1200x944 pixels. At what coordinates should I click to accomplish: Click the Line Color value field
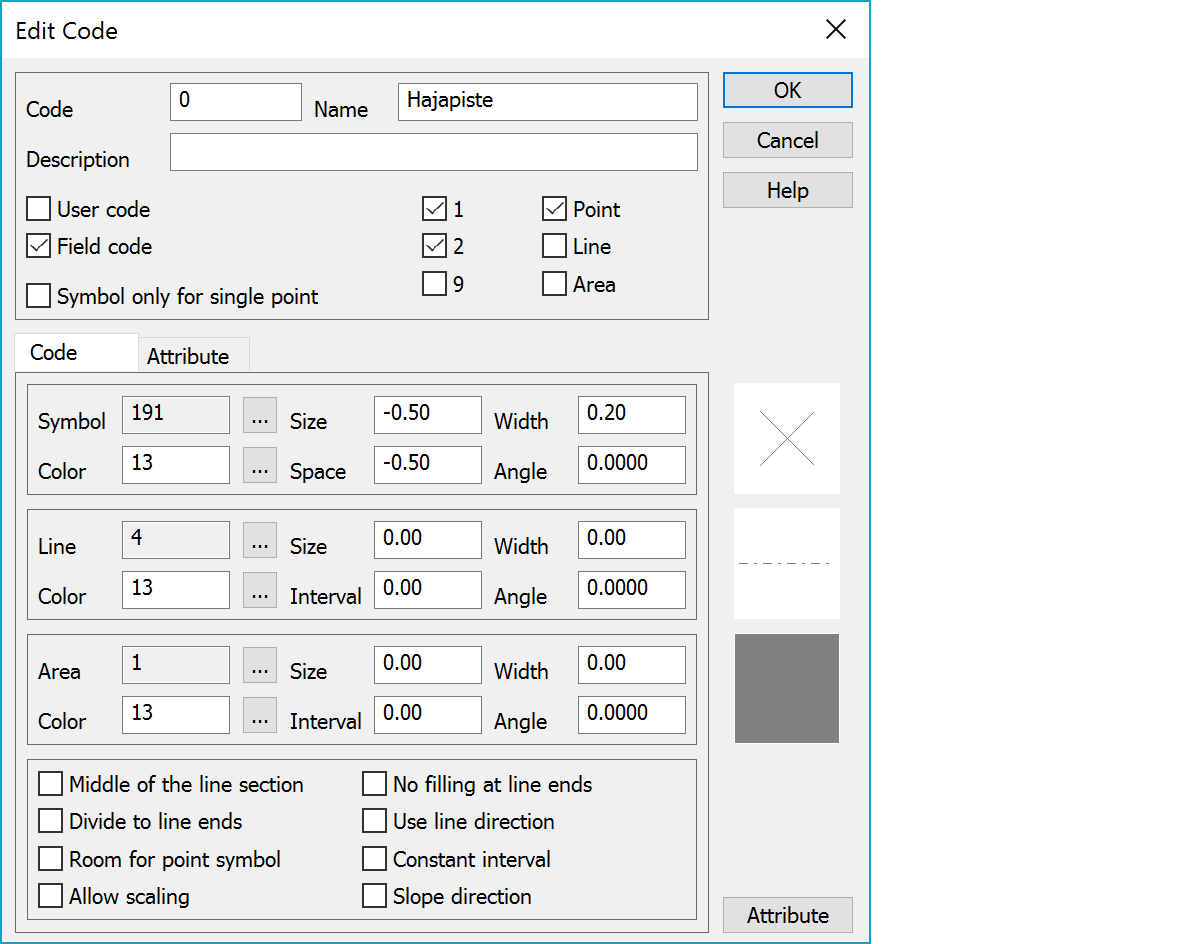point(176,590)
